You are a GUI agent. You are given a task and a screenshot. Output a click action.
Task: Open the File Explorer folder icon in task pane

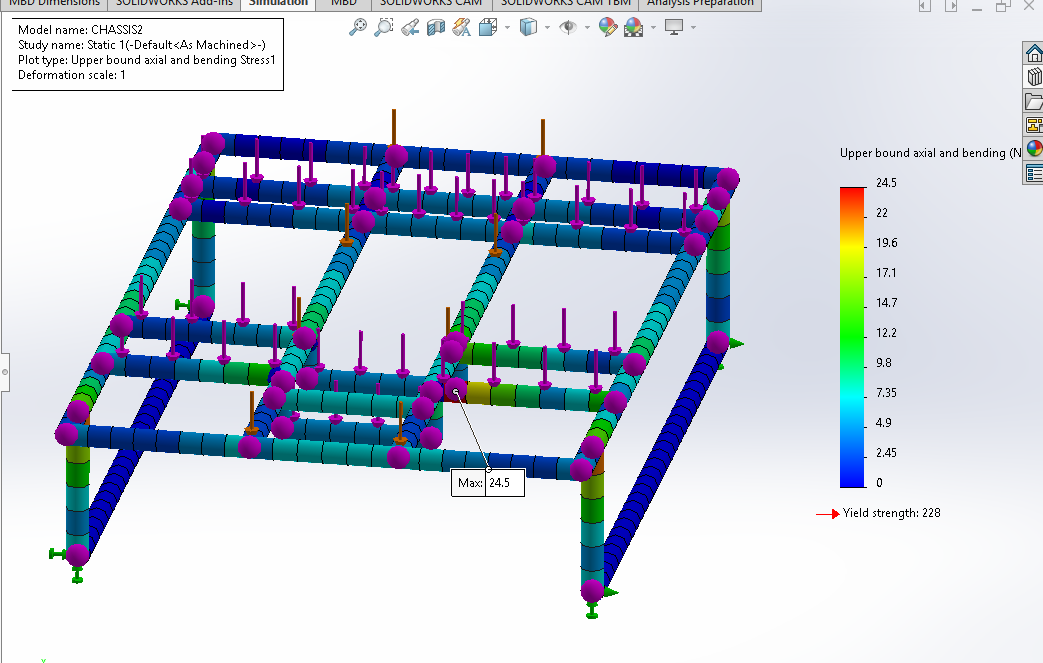[x=1034, y=100]
